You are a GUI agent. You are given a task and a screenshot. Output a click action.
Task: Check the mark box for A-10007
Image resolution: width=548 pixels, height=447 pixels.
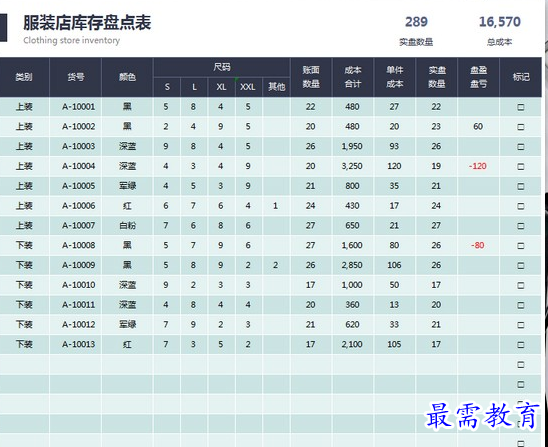(x=520, y=226)
